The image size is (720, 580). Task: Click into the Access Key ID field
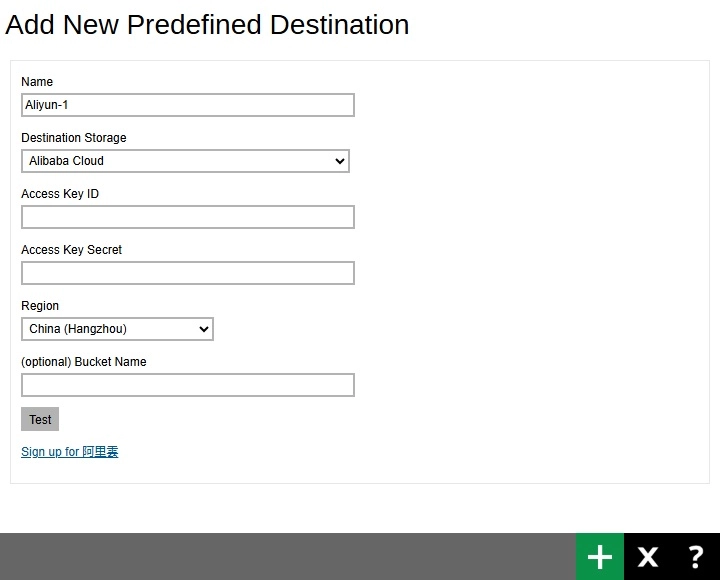click(x=188, y=217)
